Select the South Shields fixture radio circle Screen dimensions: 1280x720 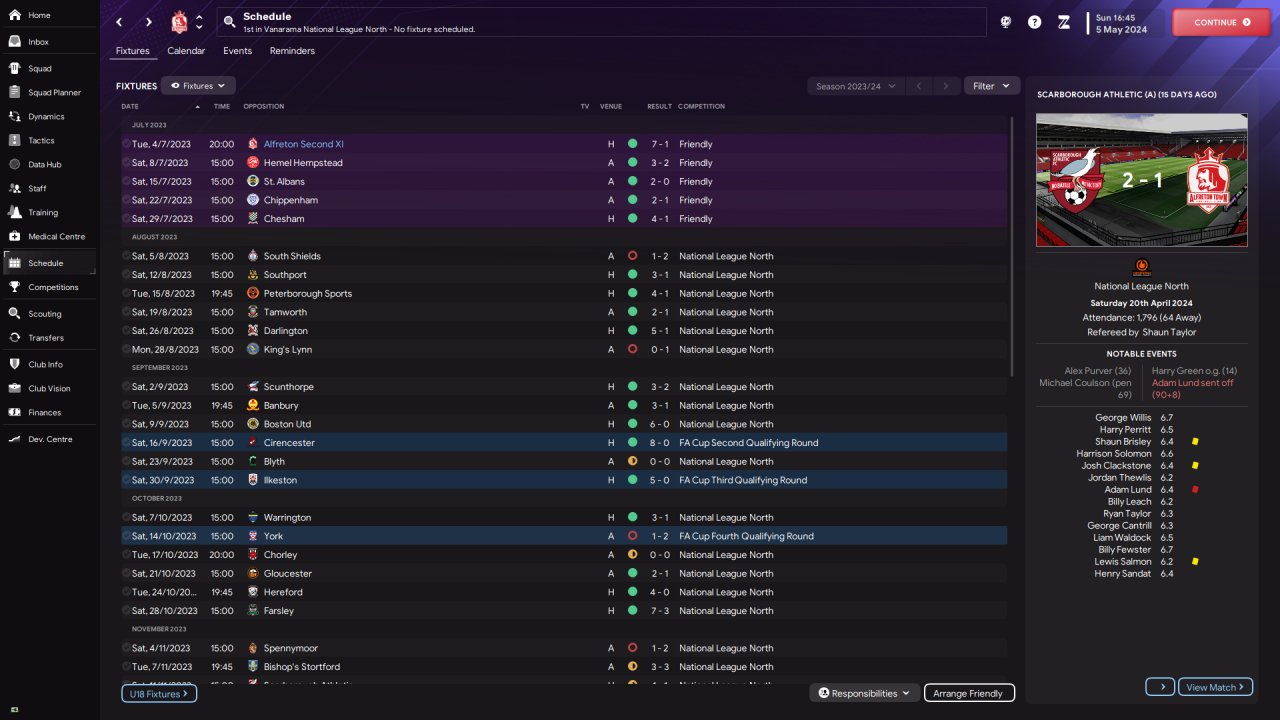click(x=126, y=256)
